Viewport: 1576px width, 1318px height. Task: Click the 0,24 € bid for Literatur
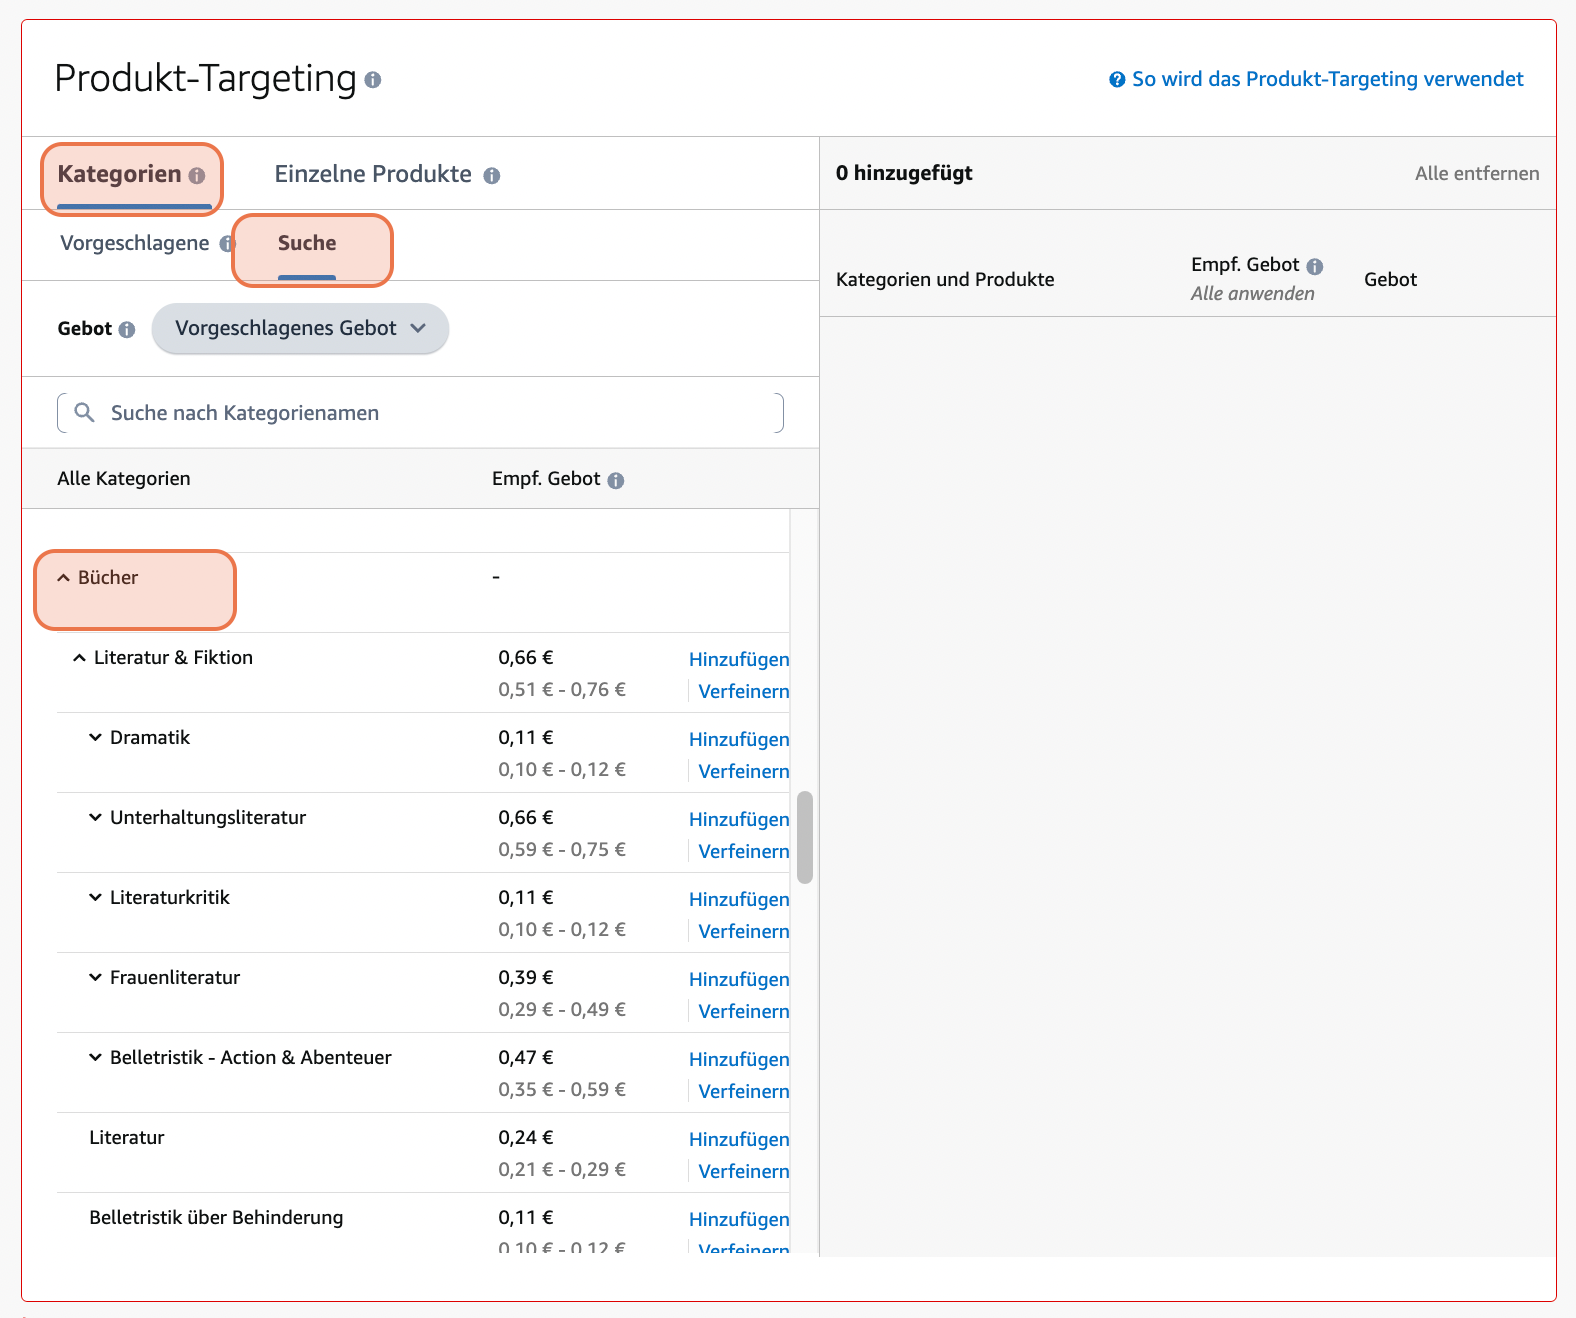[526, 1137]
